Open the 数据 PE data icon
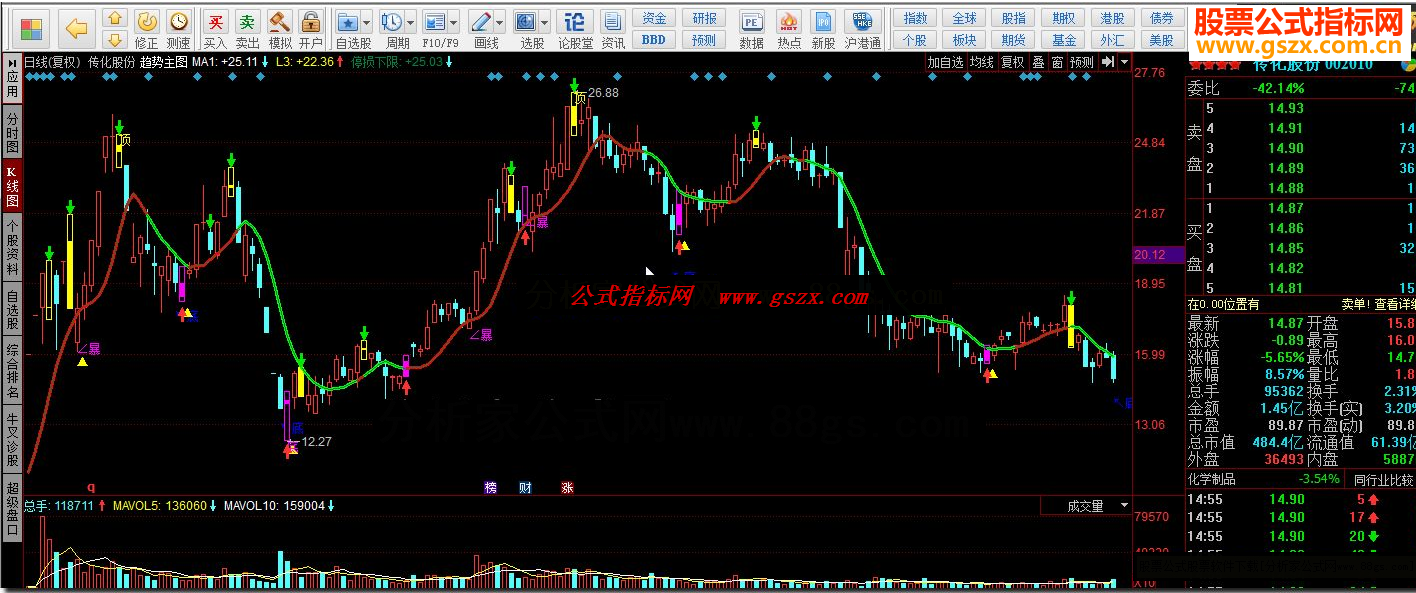The height and width of the screenshot is (593, 1416). coord(752,28)
